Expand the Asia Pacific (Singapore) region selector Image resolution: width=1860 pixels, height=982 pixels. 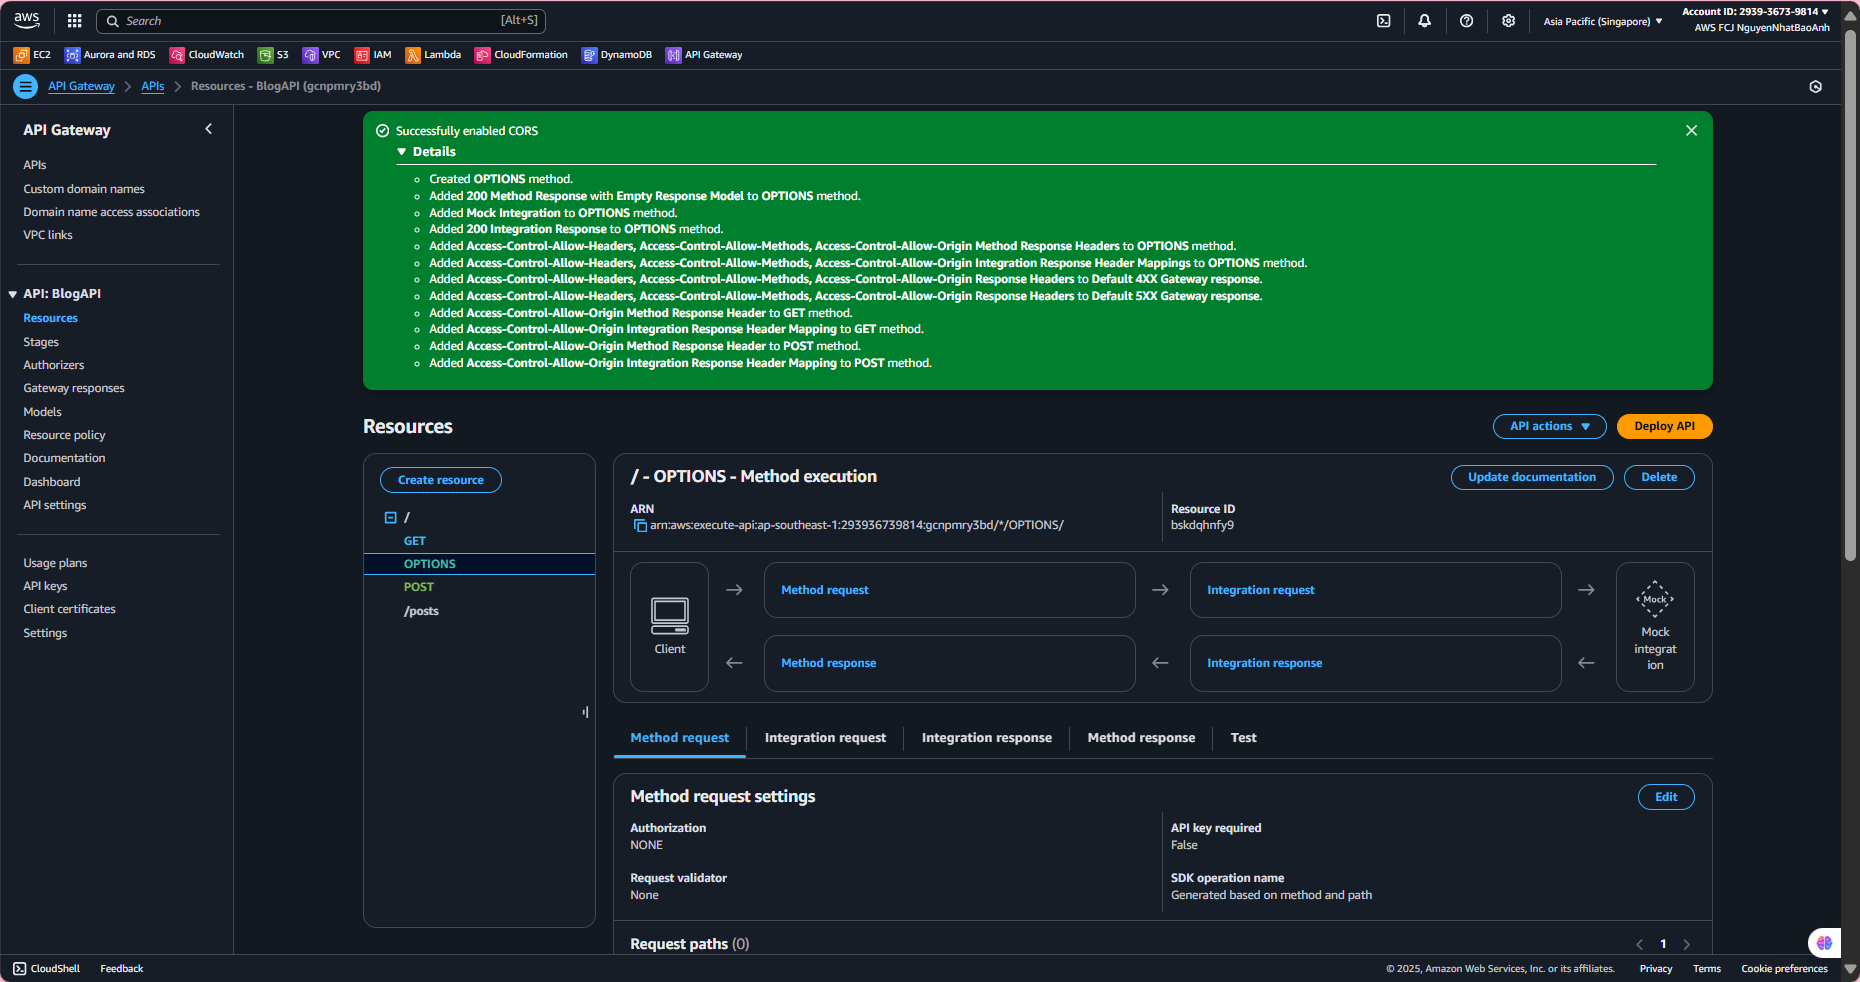click(1602, 21)
